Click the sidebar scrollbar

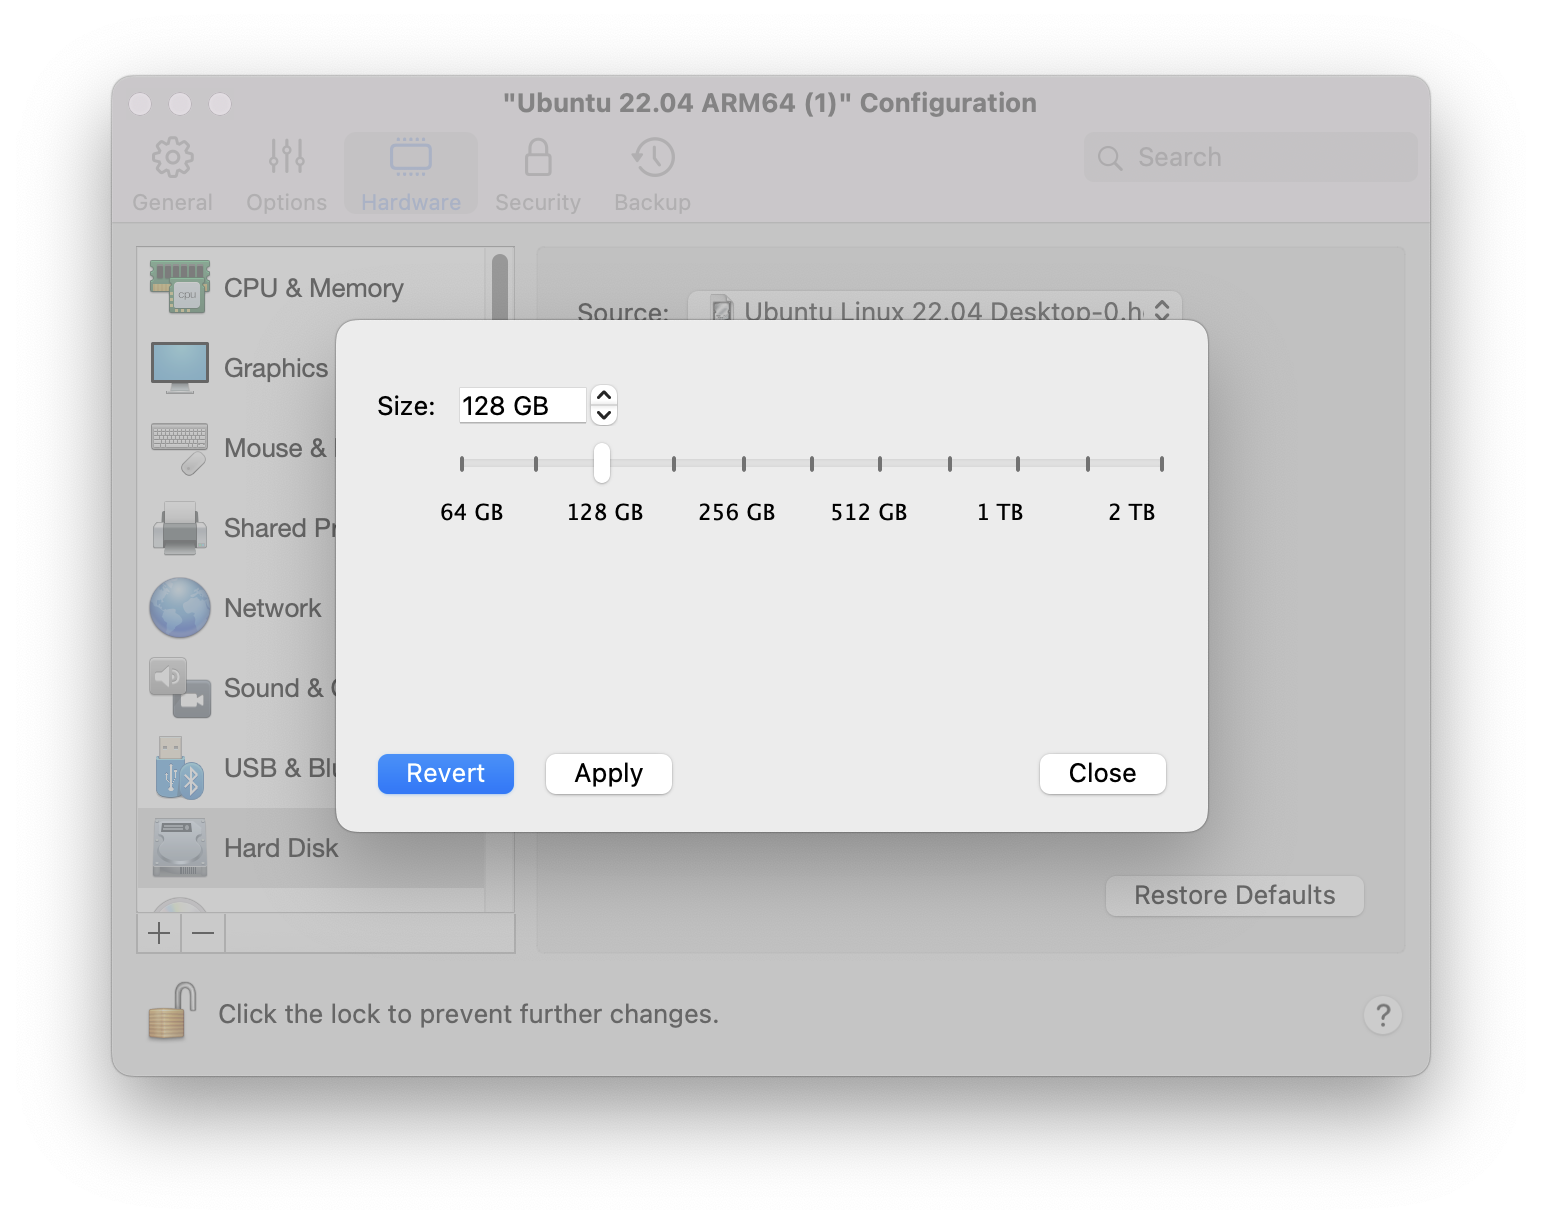coord(500,290)
